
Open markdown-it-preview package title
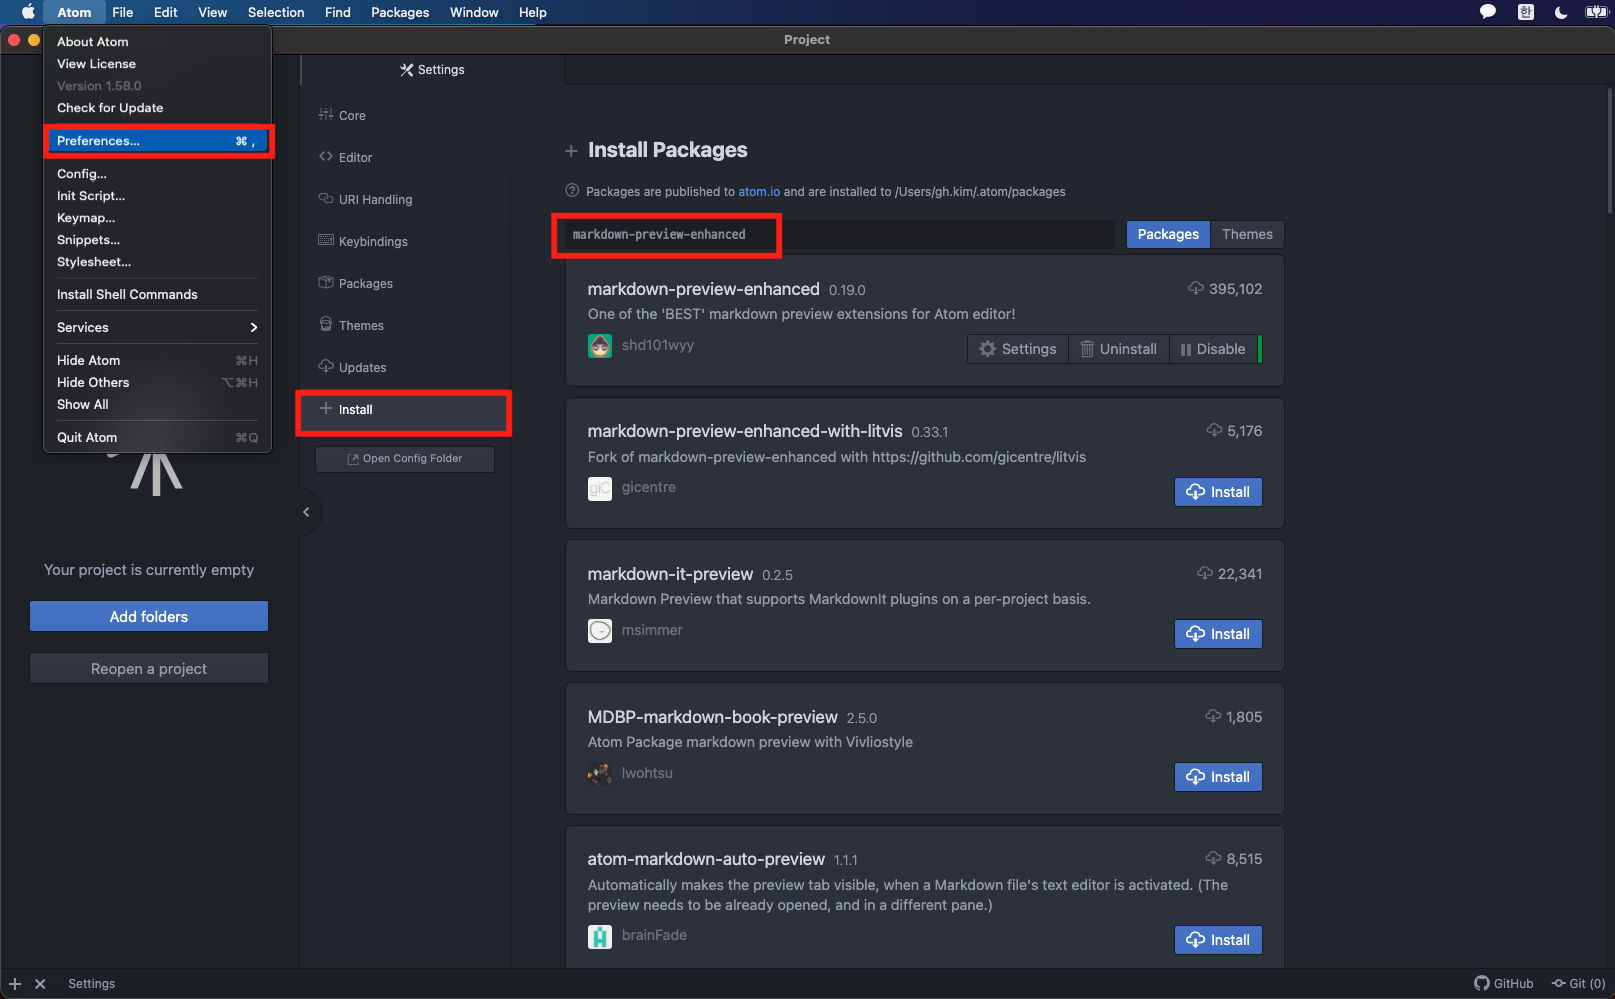point(670,574)
